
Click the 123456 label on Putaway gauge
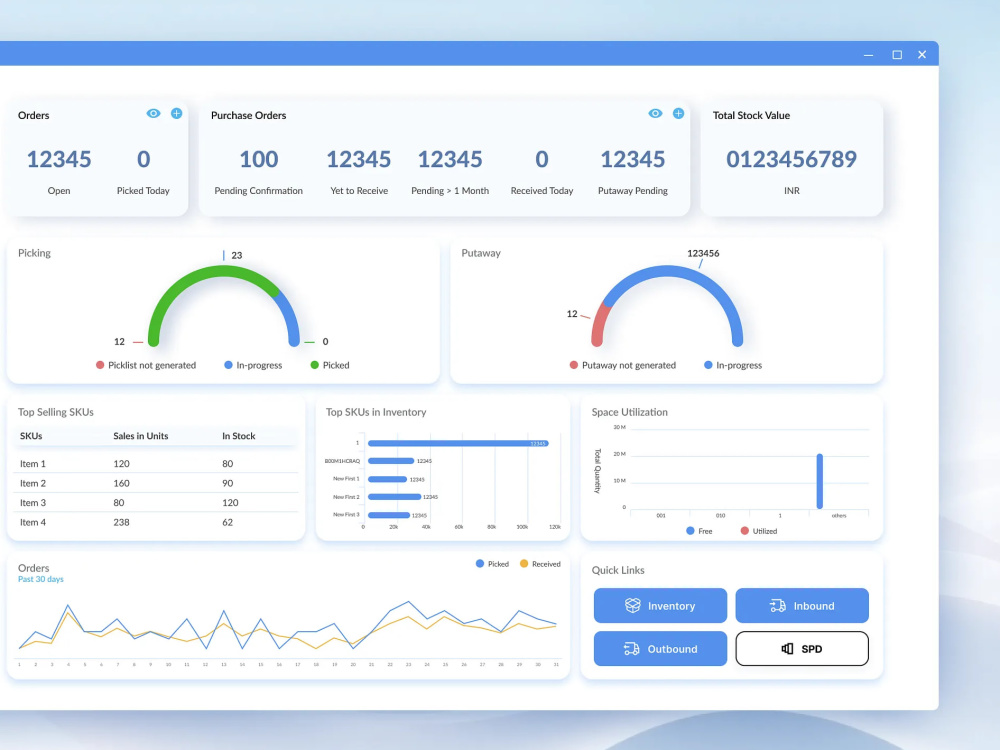coord(703,253)
